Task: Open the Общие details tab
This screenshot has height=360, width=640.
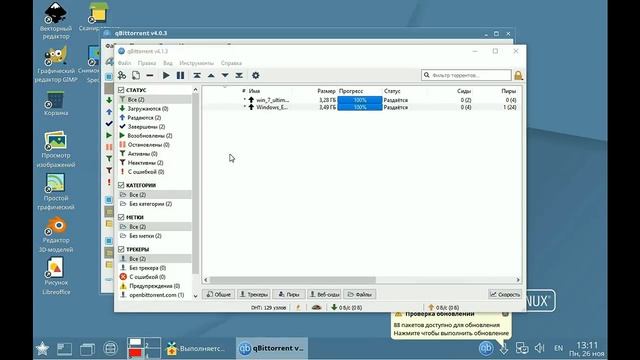Action: pyautogui.click(x=219, y=294)
